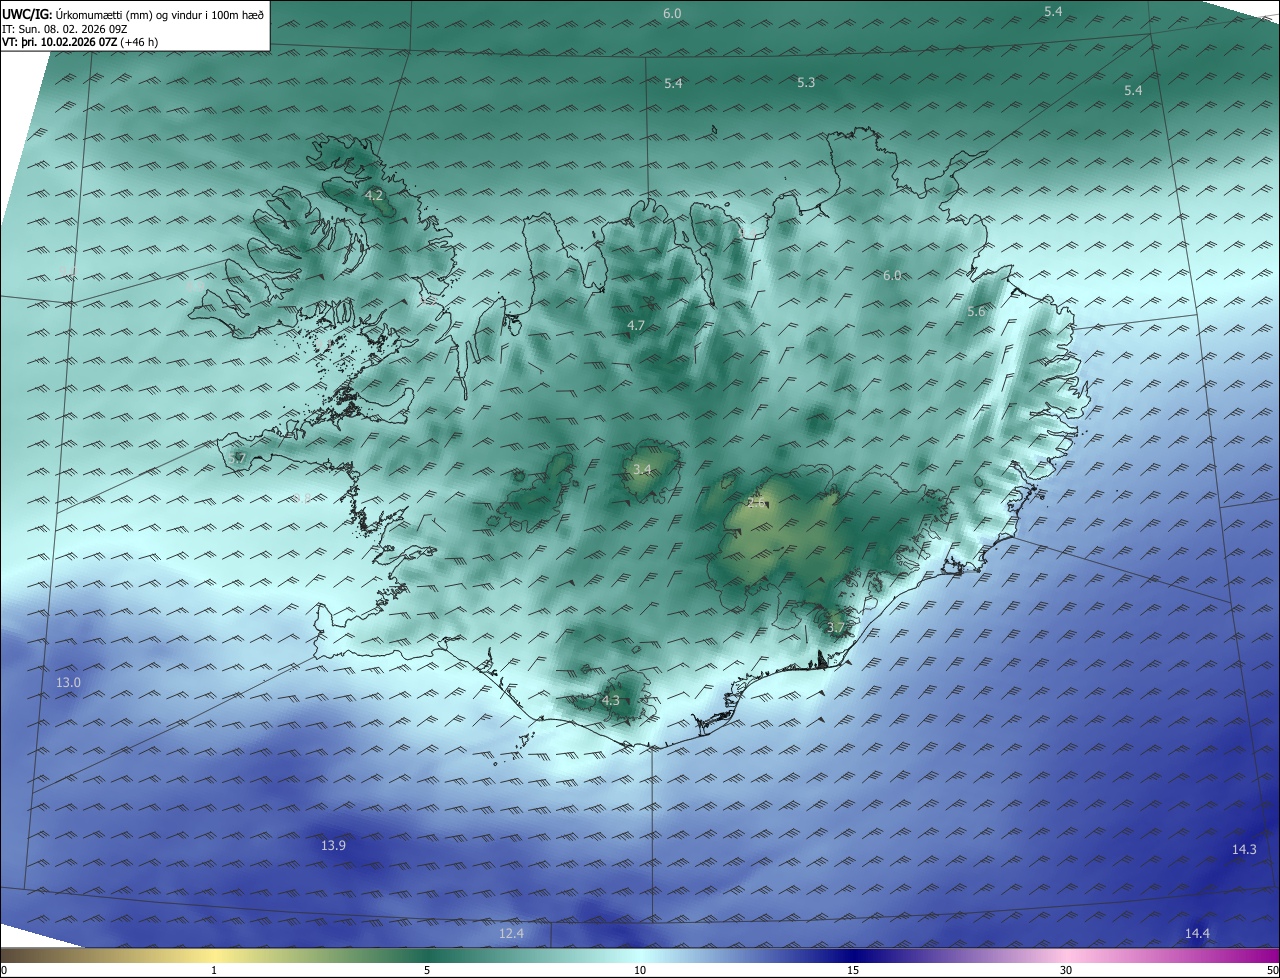Click the 6.0 value over northeast Iceland
Image resolution: width=1280 pixels, height=978 pixels.
tap(892, 275)
